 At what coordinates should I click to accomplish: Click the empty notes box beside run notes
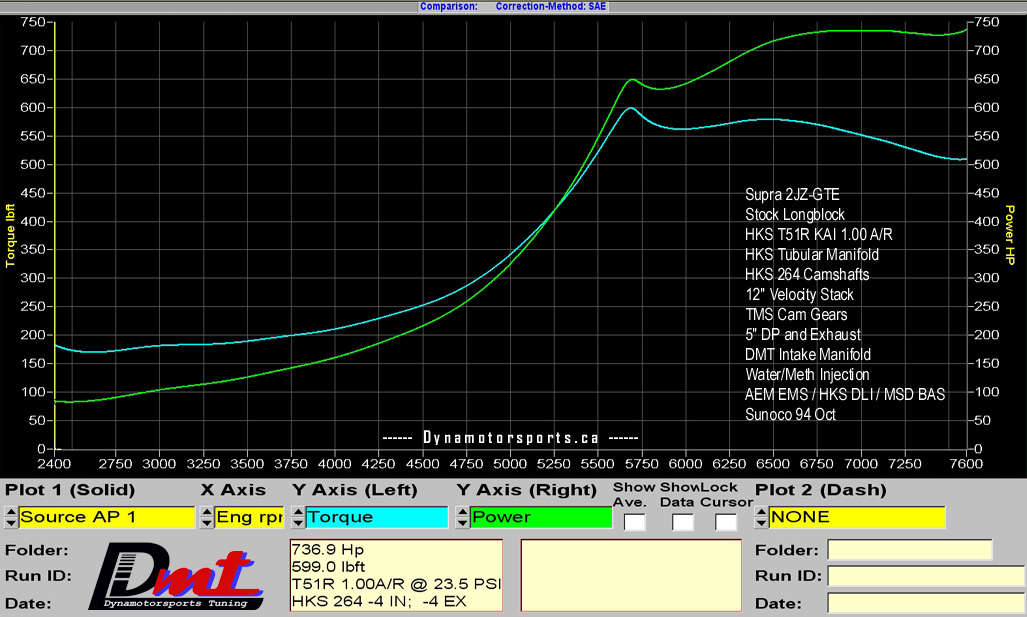click(x=631, y=575)
